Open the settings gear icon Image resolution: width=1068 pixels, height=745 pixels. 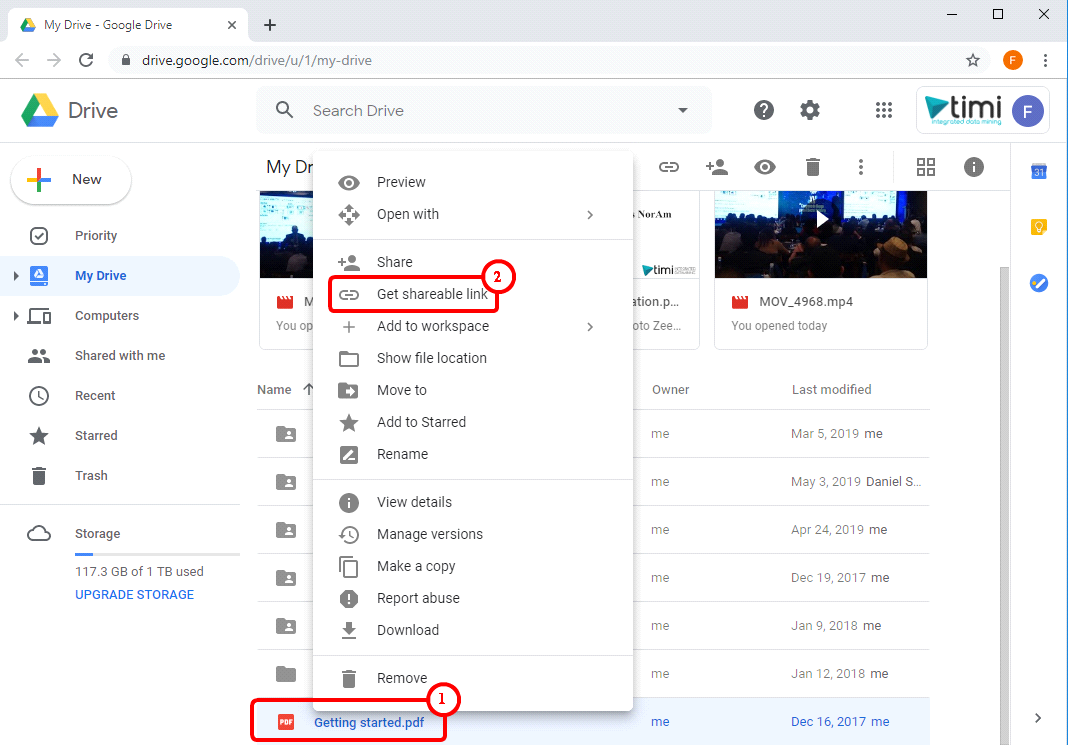tap(809, 110)
